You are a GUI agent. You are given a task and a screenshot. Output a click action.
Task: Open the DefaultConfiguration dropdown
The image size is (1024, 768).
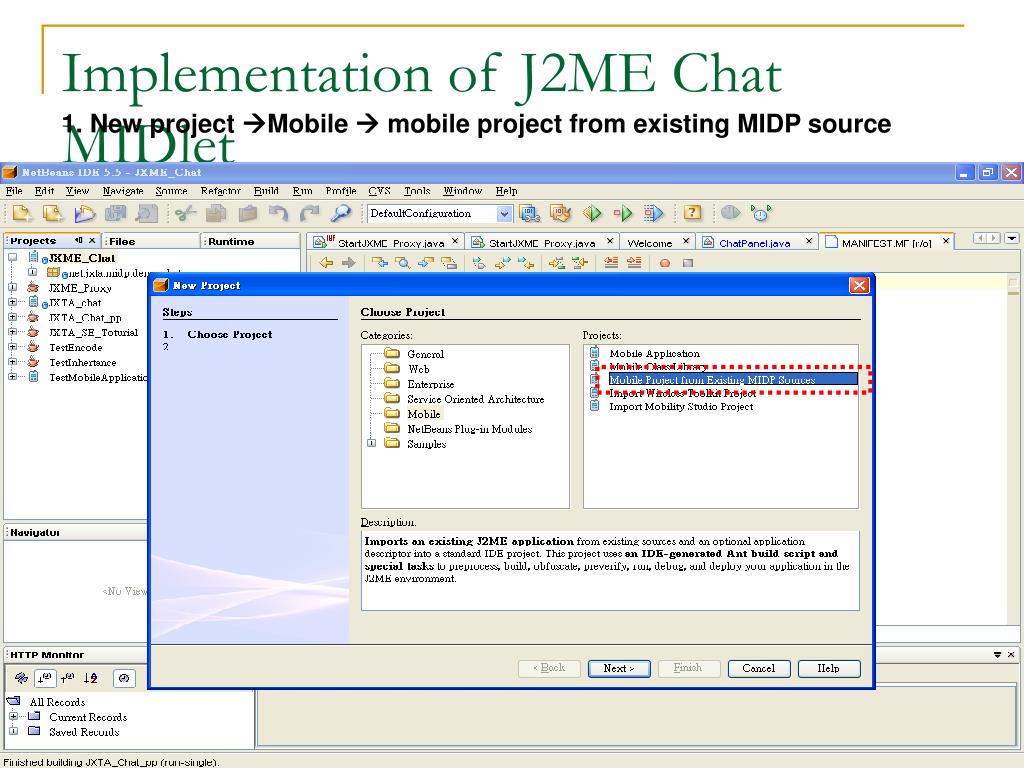pos(504,214)
